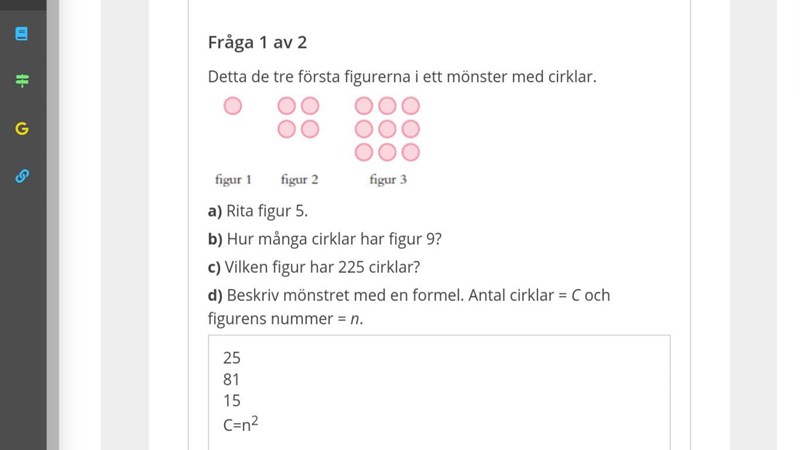
Task: Open the blue book icon in sidebar
Action: (22, 33)
